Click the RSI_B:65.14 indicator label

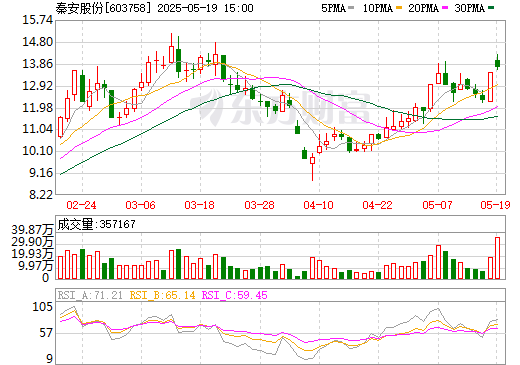[162, 295]
